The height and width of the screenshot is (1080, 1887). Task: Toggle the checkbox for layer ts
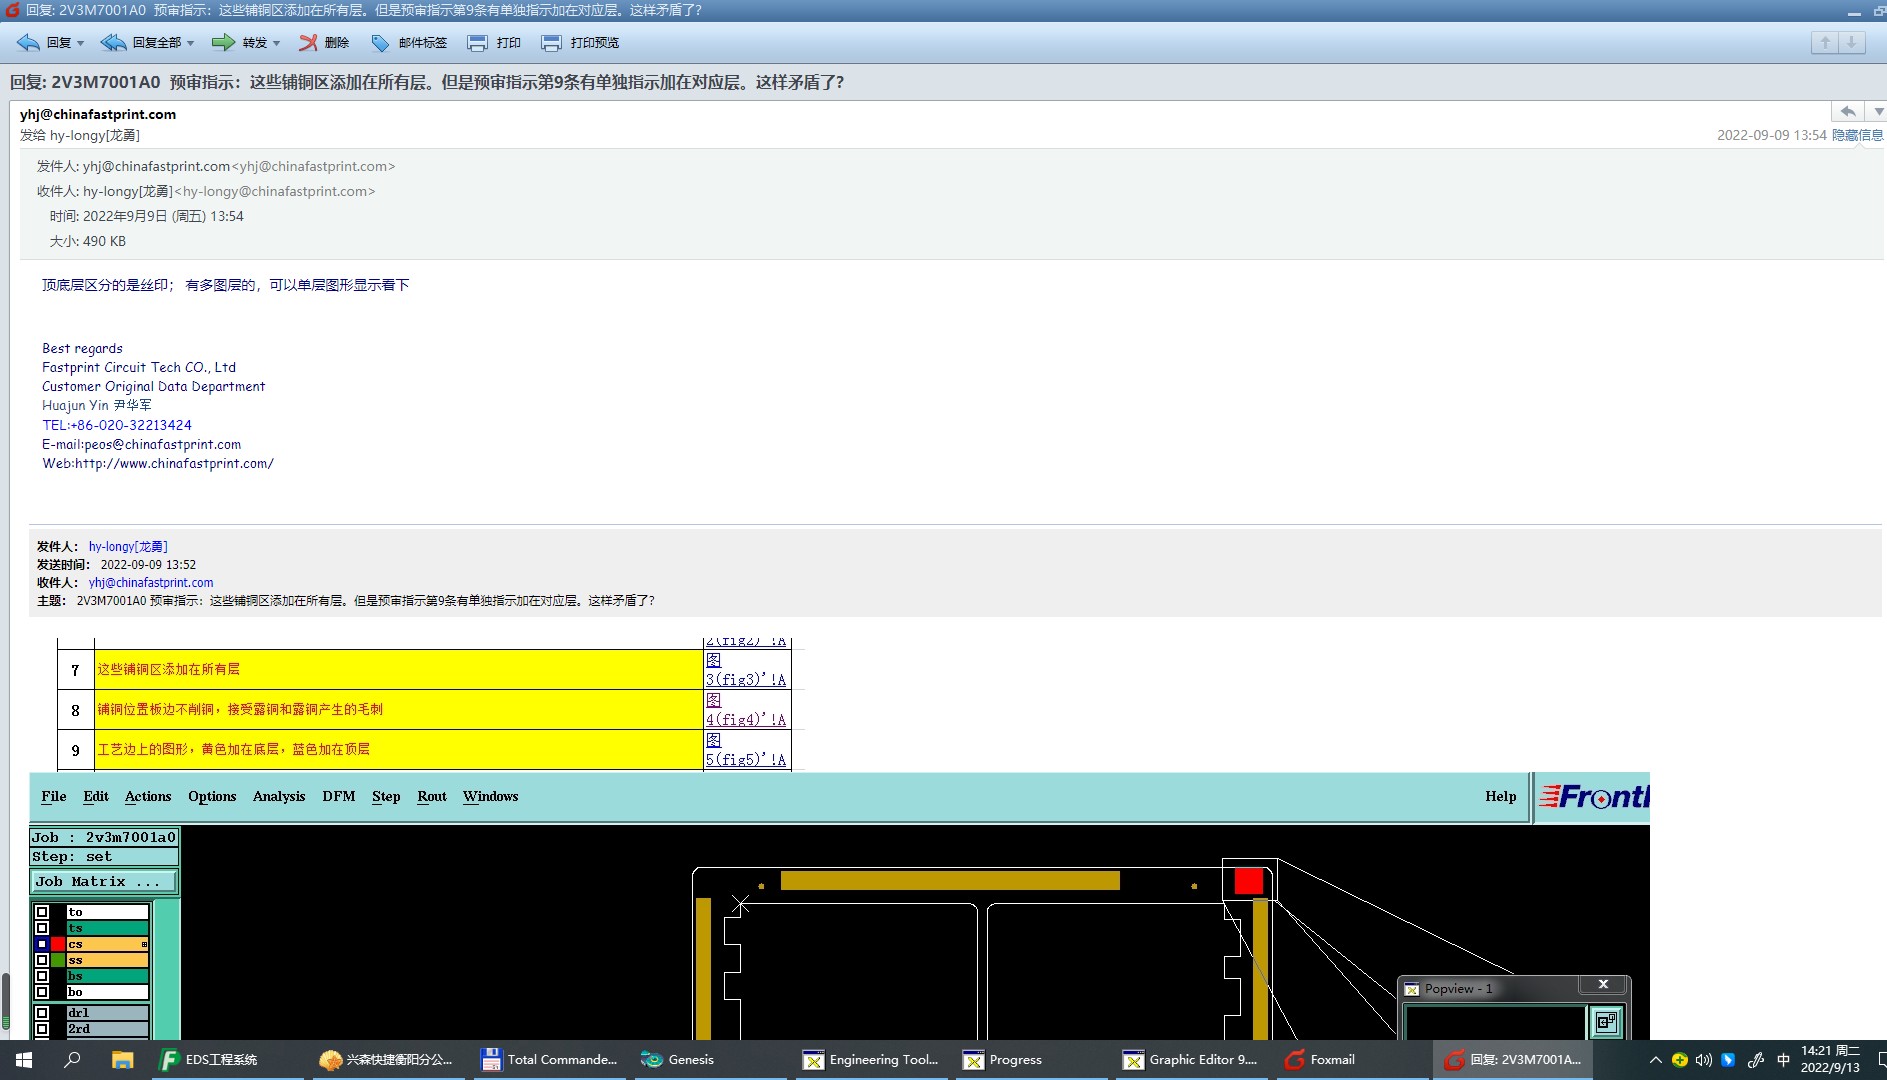tap(42, 928)
